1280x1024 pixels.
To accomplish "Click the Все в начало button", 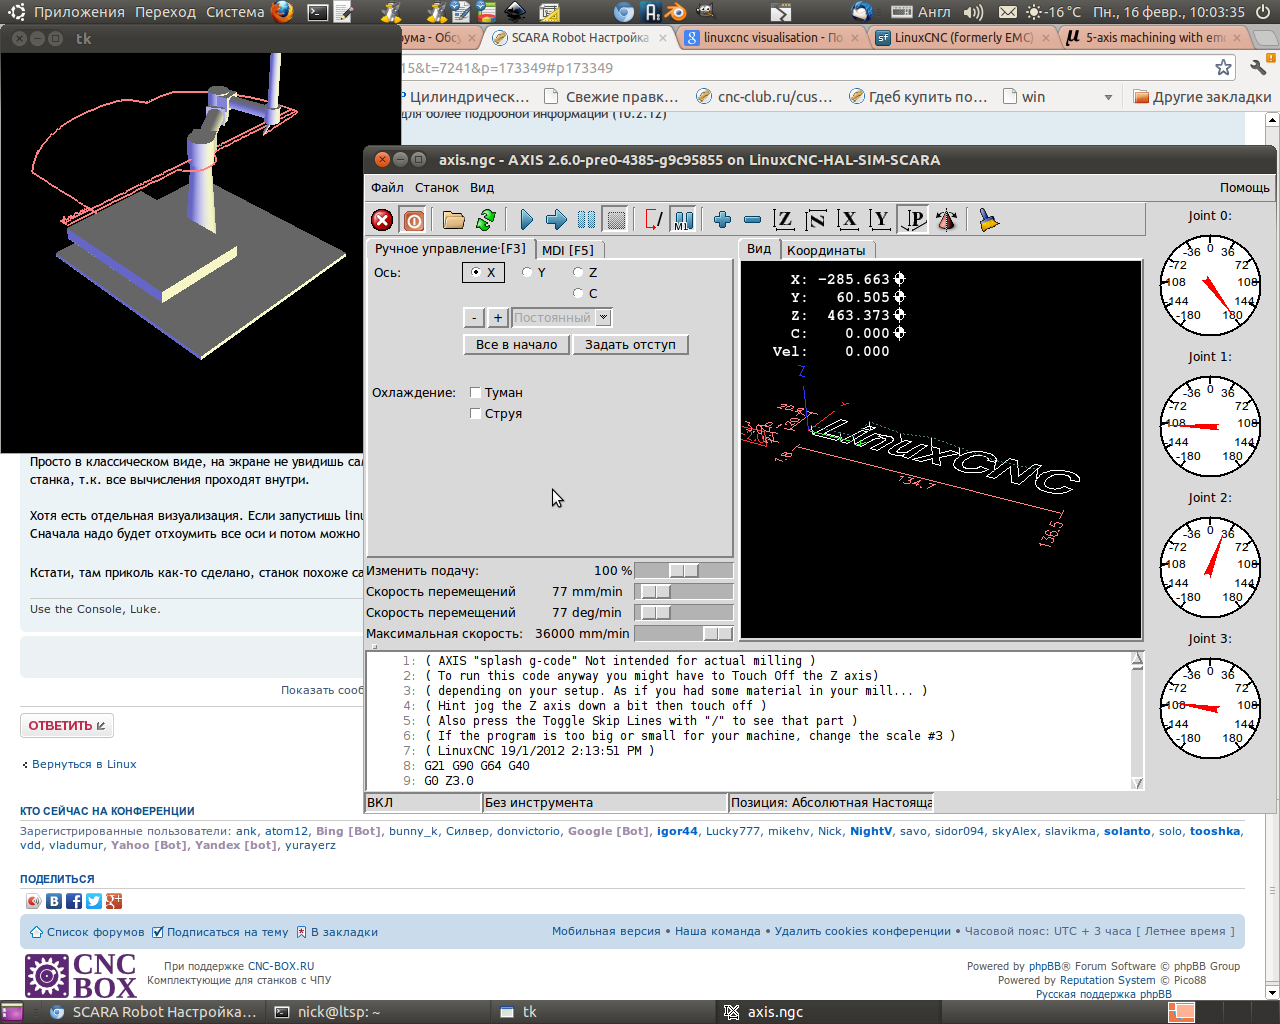I will [x=516, y=345].
